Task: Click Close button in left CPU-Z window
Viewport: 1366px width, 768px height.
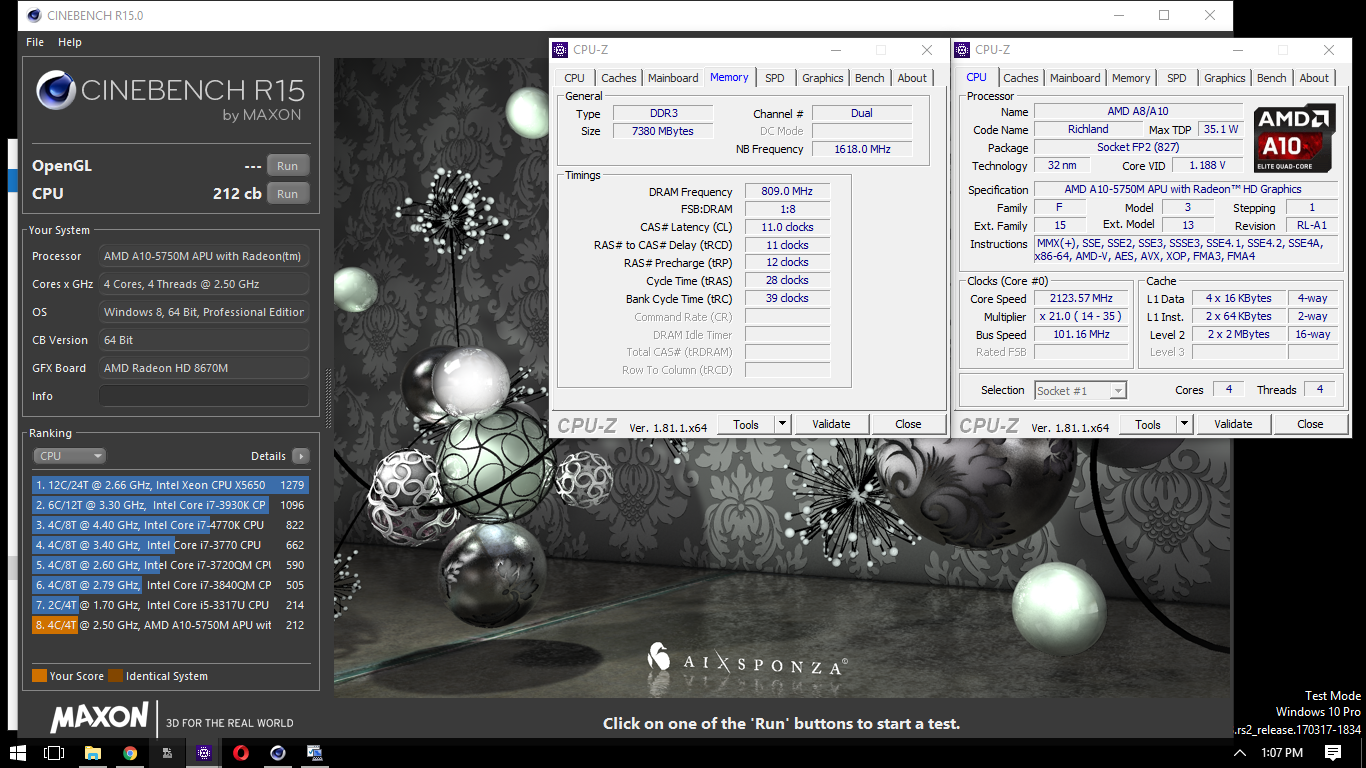Action: pyautogui.click(x=908, y=424)
